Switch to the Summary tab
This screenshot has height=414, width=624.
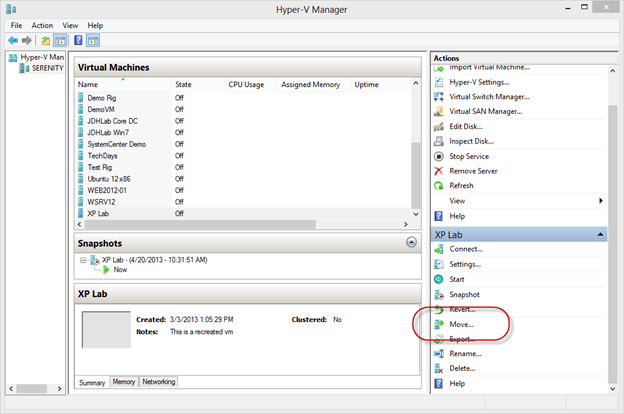(92, 383)
